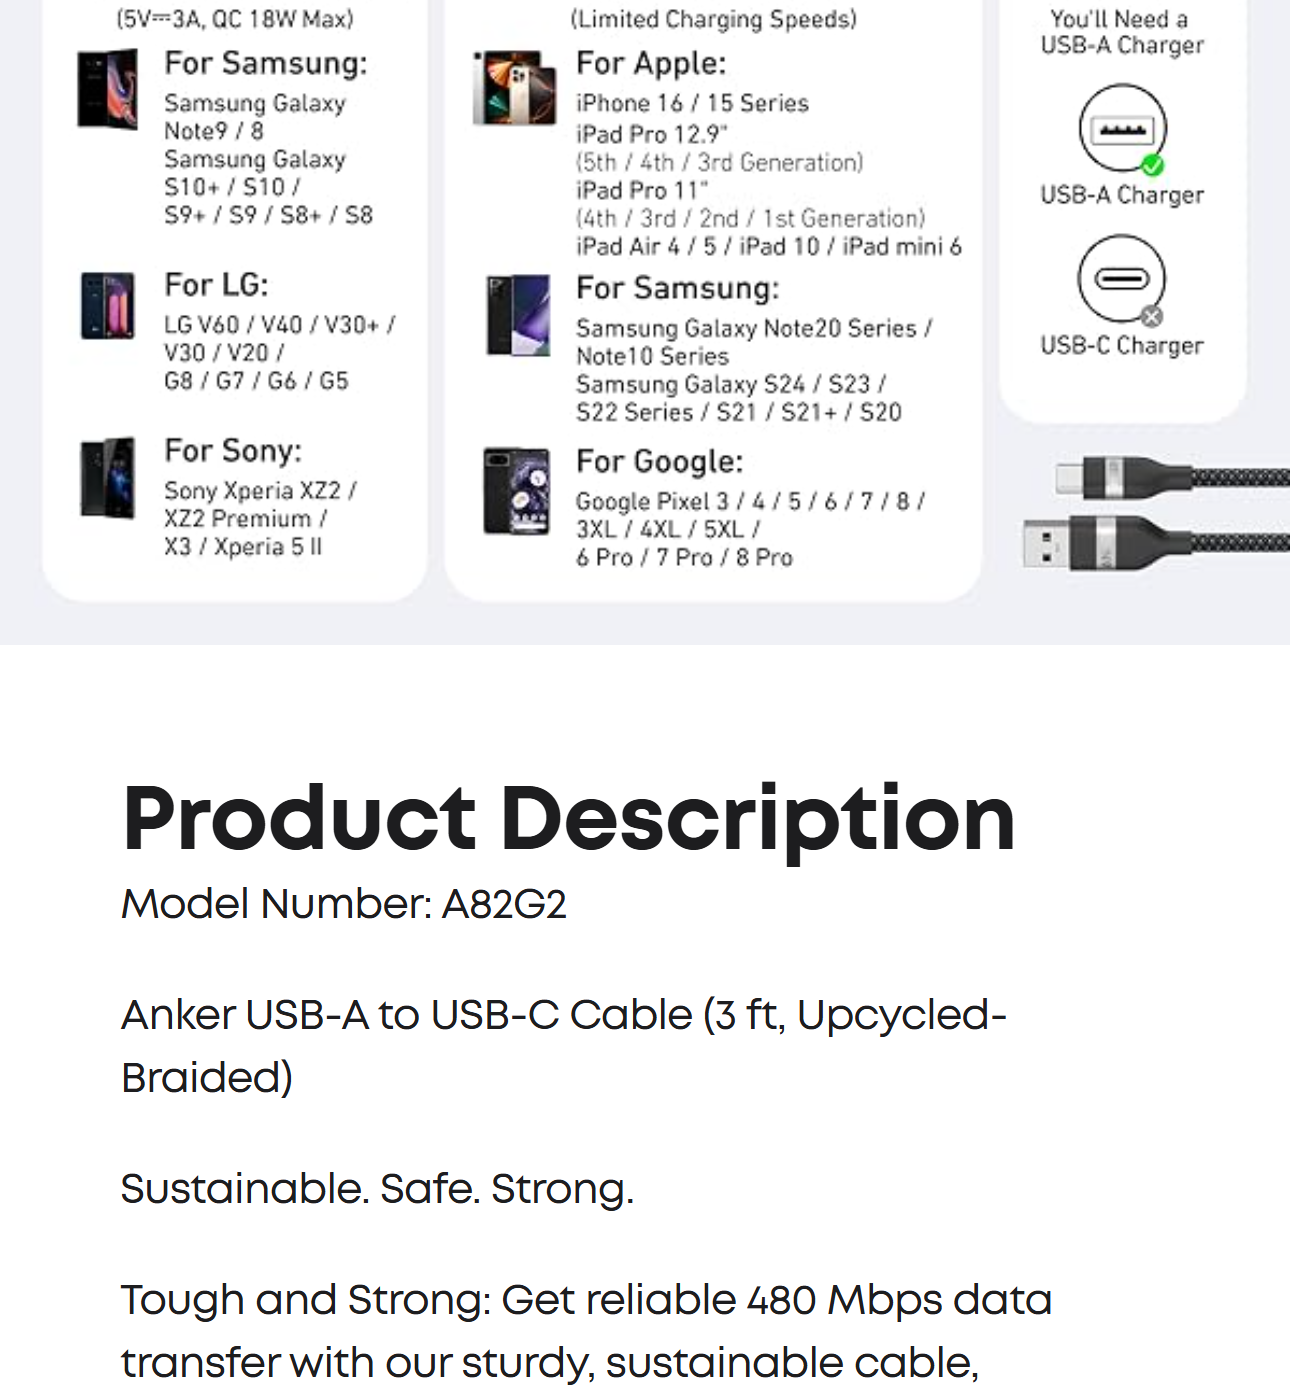
Task: Click the Product Description heading
Action: click(568, 819)
